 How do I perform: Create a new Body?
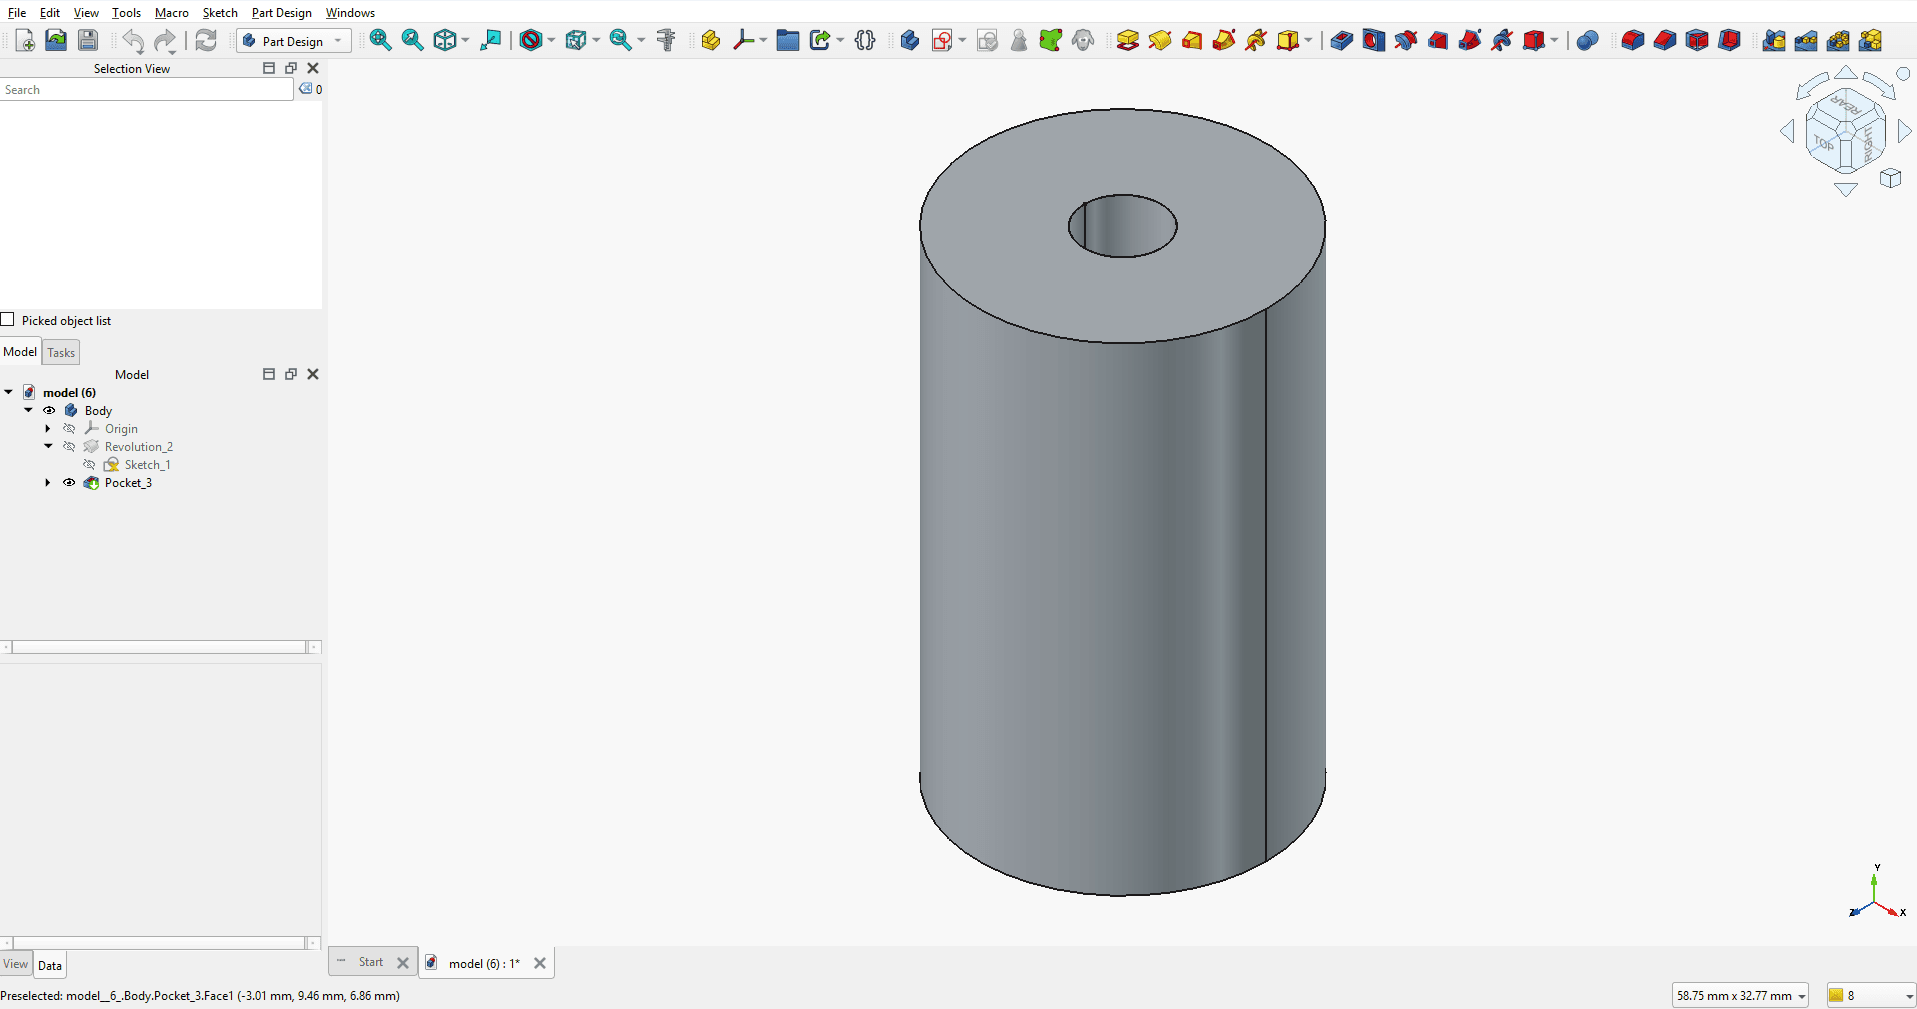[x=909, y=40]
